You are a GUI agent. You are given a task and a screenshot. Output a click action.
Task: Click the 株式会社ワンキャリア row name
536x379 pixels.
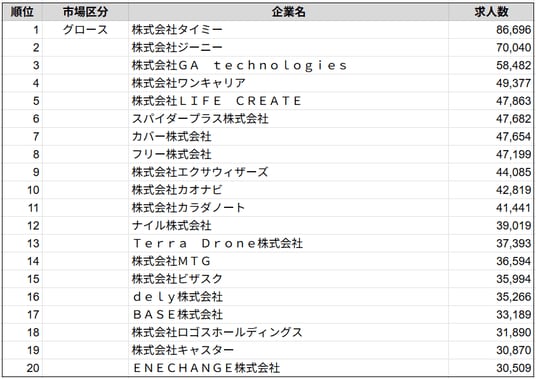[189, 83]
